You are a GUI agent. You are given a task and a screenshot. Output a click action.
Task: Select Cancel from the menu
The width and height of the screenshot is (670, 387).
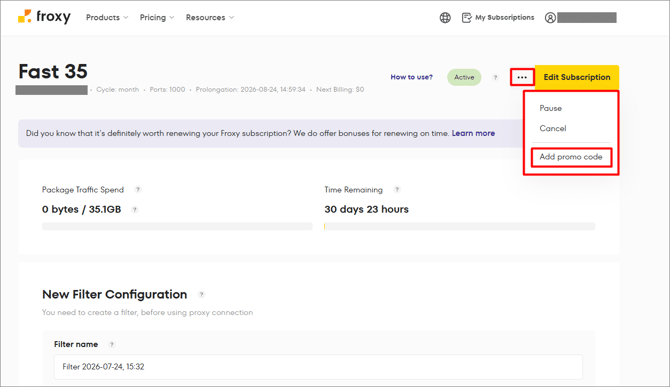point(552,128)
